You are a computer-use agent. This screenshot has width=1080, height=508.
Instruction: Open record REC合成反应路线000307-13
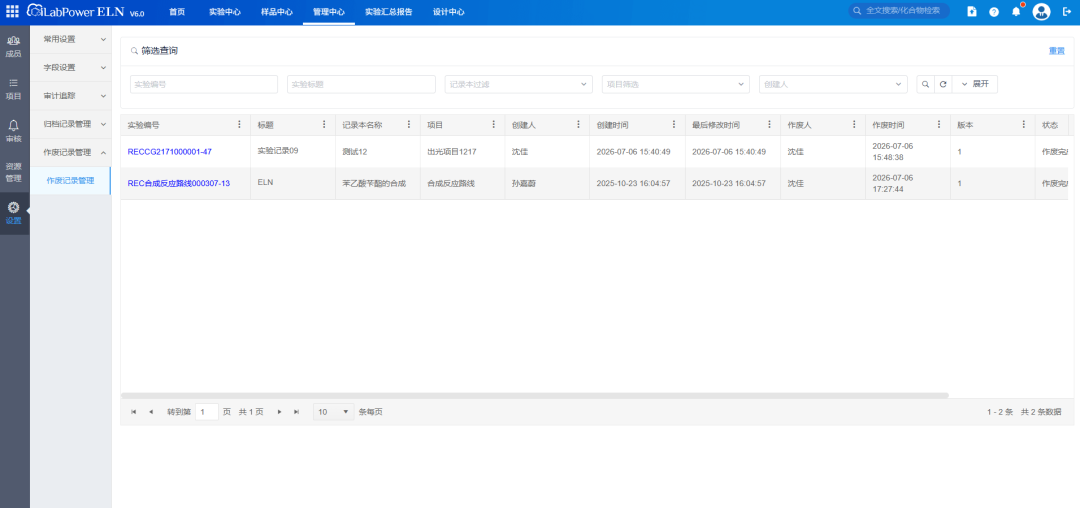click(178, 183)
